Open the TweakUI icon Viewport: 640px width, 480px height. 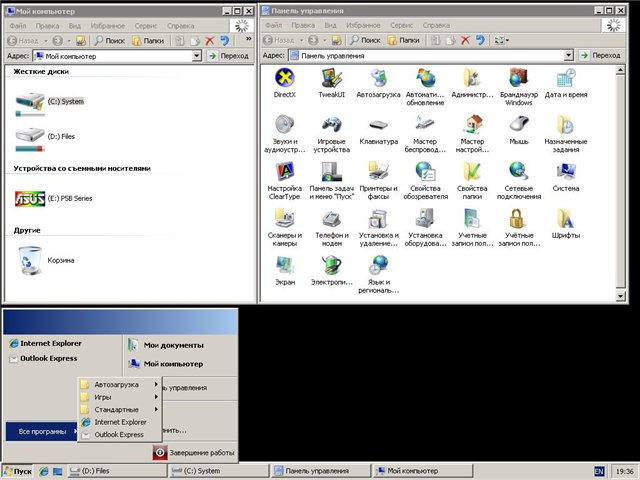(331, 80)
